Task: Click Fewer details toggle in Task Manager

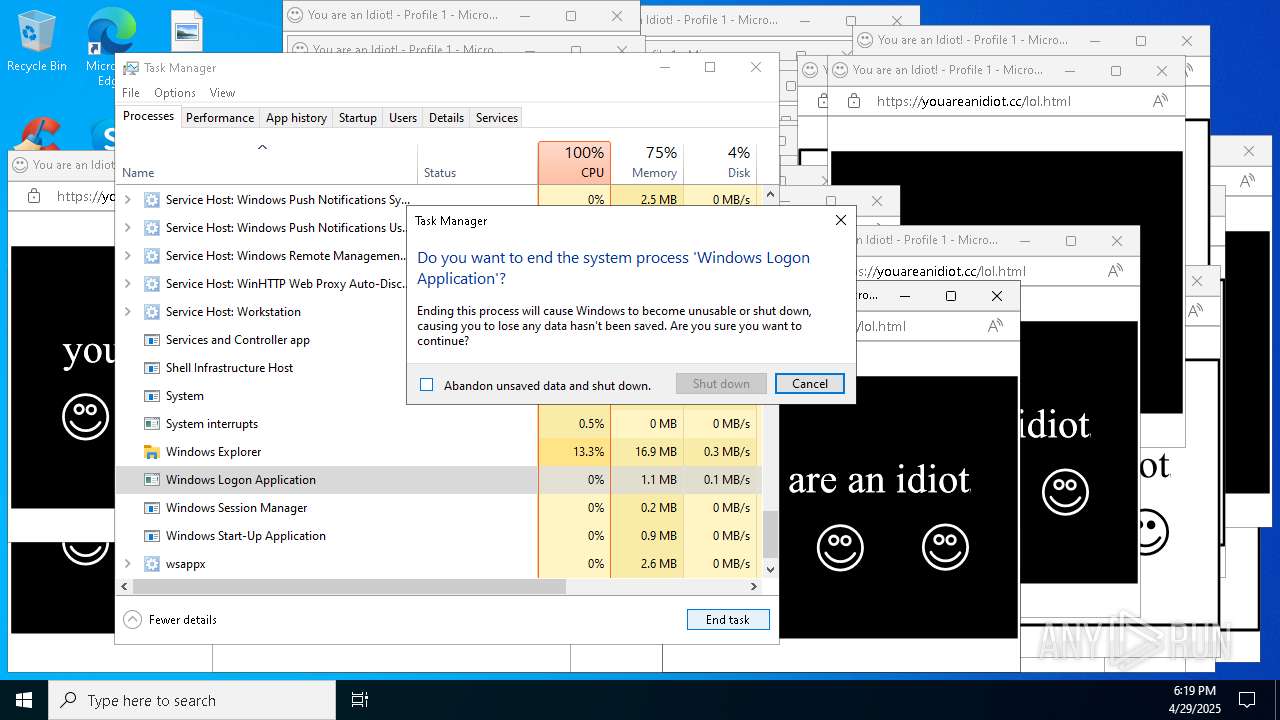Action: point(170,620)
